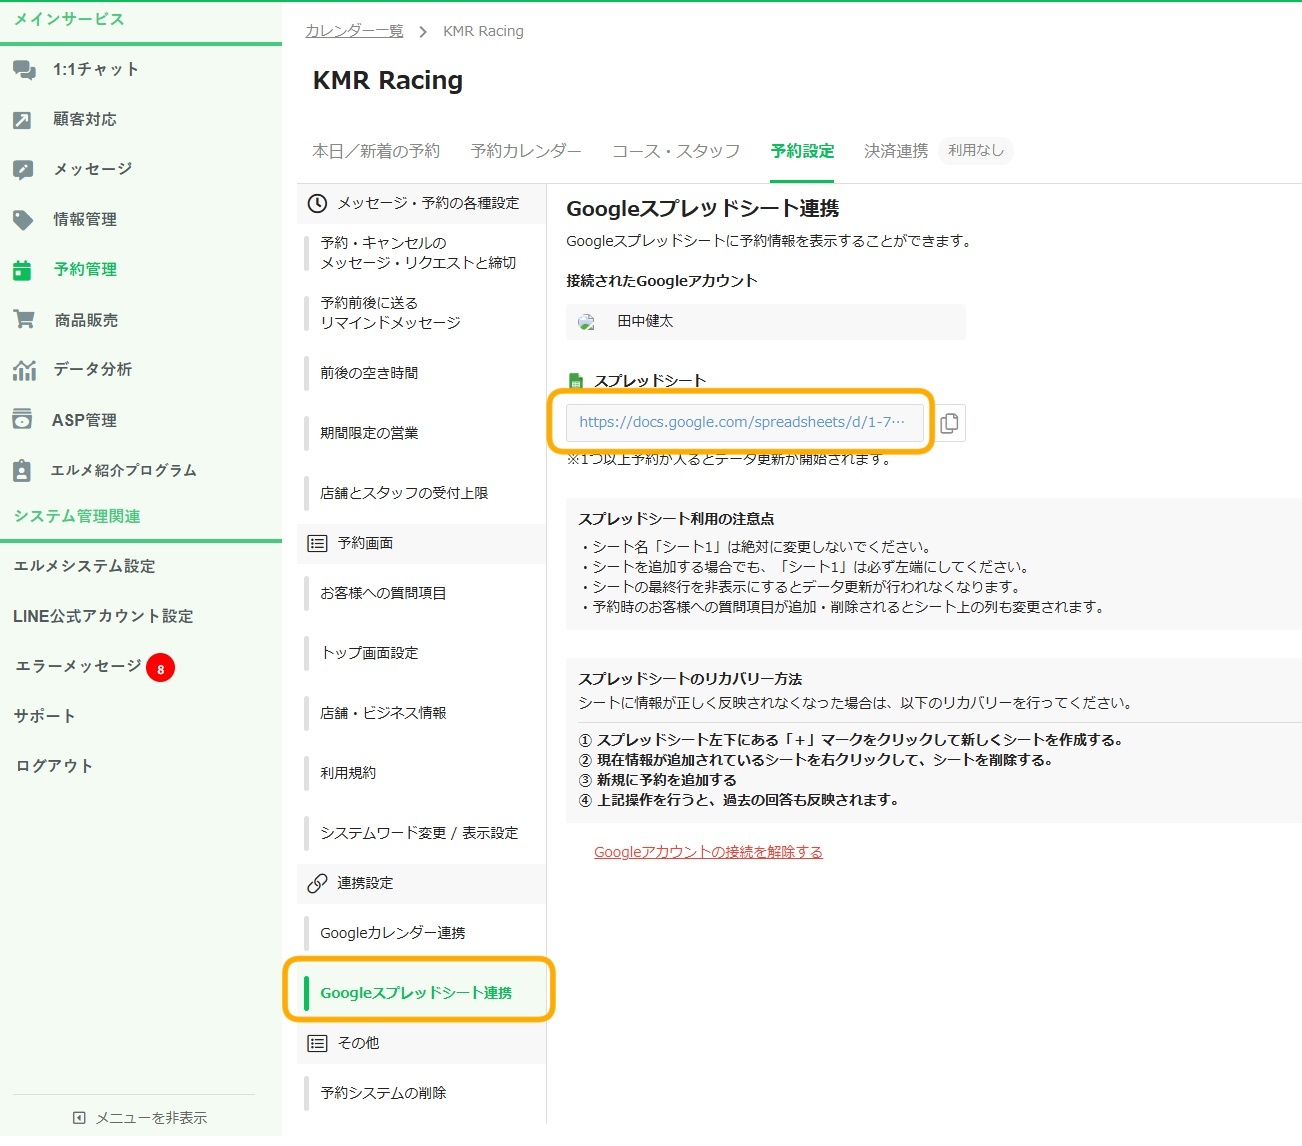Click the list icon beside その他
This screenshot has width=1302, height=1146.
point(317,1043)
